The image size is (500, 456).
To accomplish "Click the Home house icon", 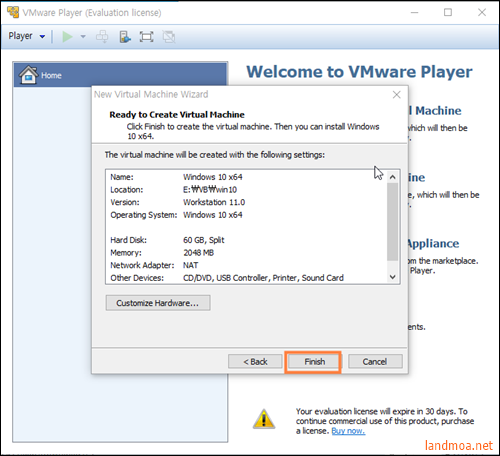I will click(x=28, y=75).
